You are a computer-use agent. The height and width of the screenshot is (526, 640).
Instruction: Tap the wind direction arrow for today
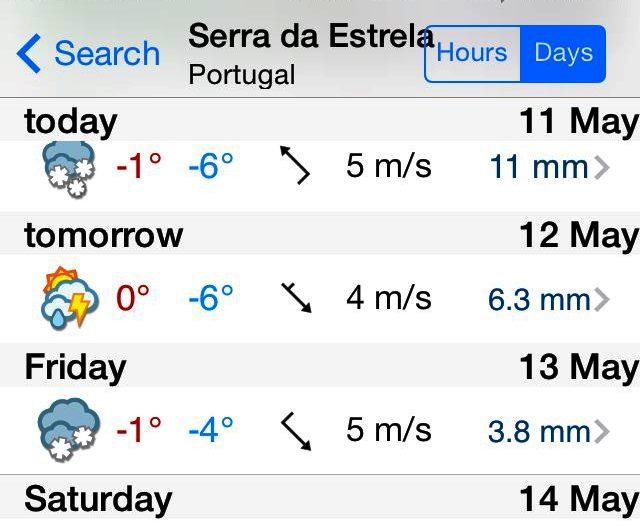295,165
